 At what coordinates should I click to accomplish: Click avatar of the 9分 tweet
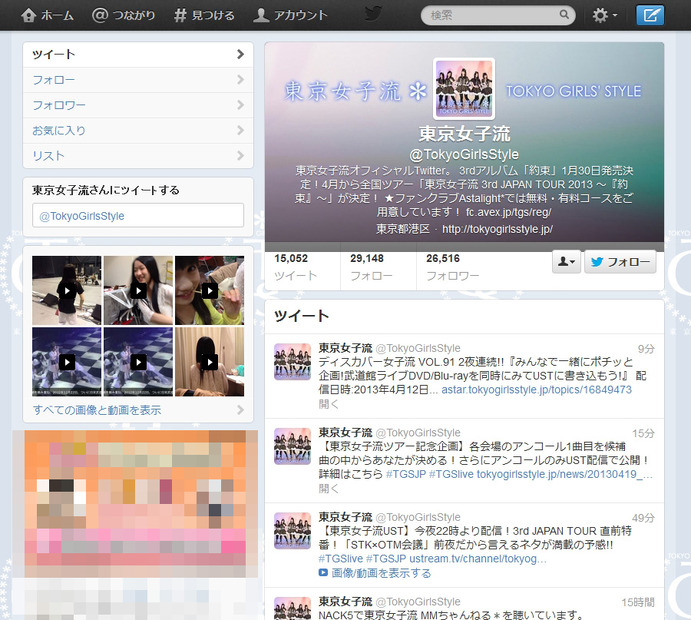click(x=293, y=362)
